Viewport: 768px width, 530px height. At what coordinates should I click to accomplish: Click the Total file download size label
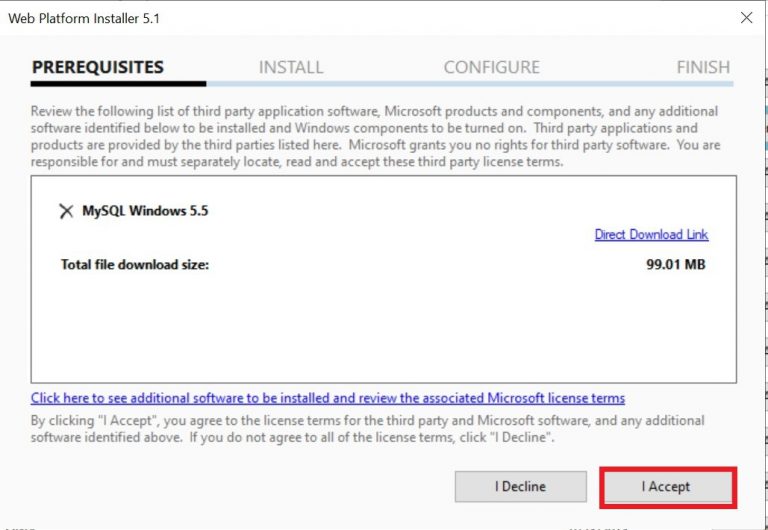[135, 264]
